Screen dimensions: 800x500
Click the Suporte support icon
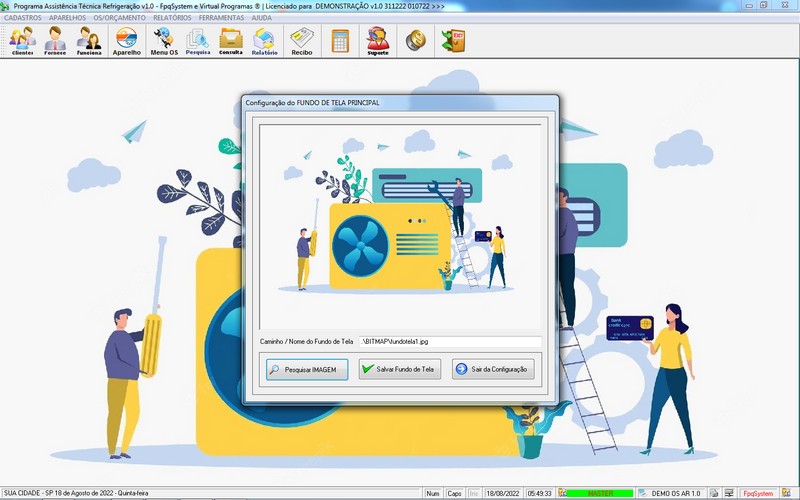click(377, 41)
